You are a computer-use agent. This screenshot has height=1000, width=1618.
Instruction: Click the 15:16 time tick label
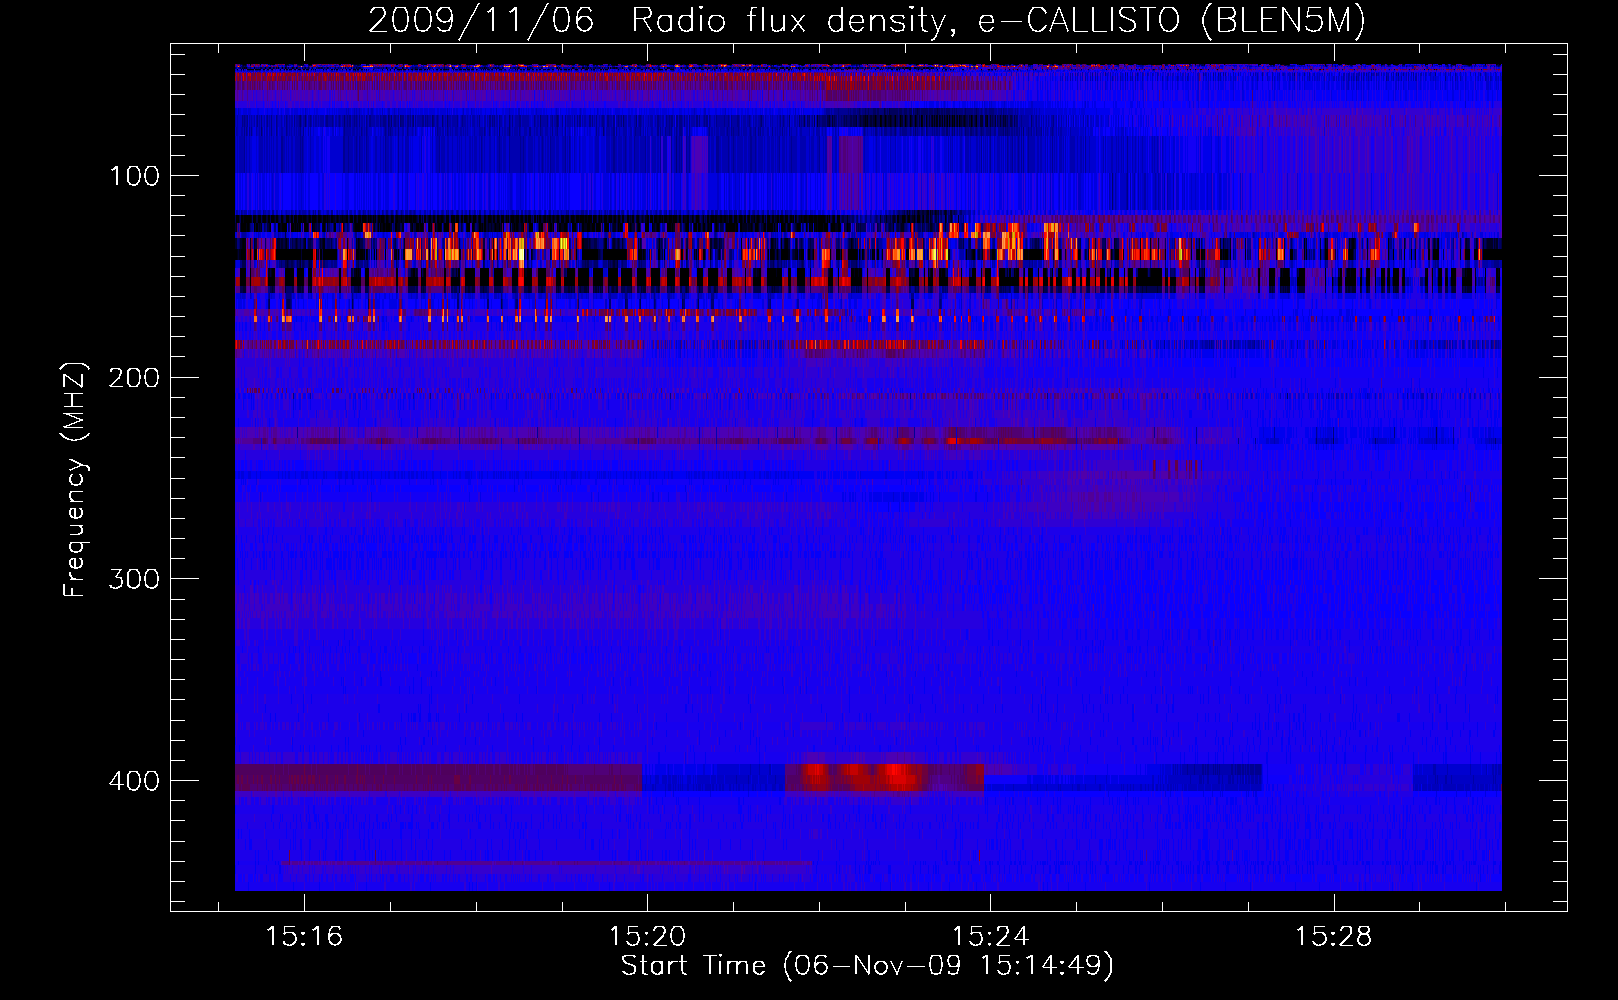pyautogui.click(x=304, y=937)
